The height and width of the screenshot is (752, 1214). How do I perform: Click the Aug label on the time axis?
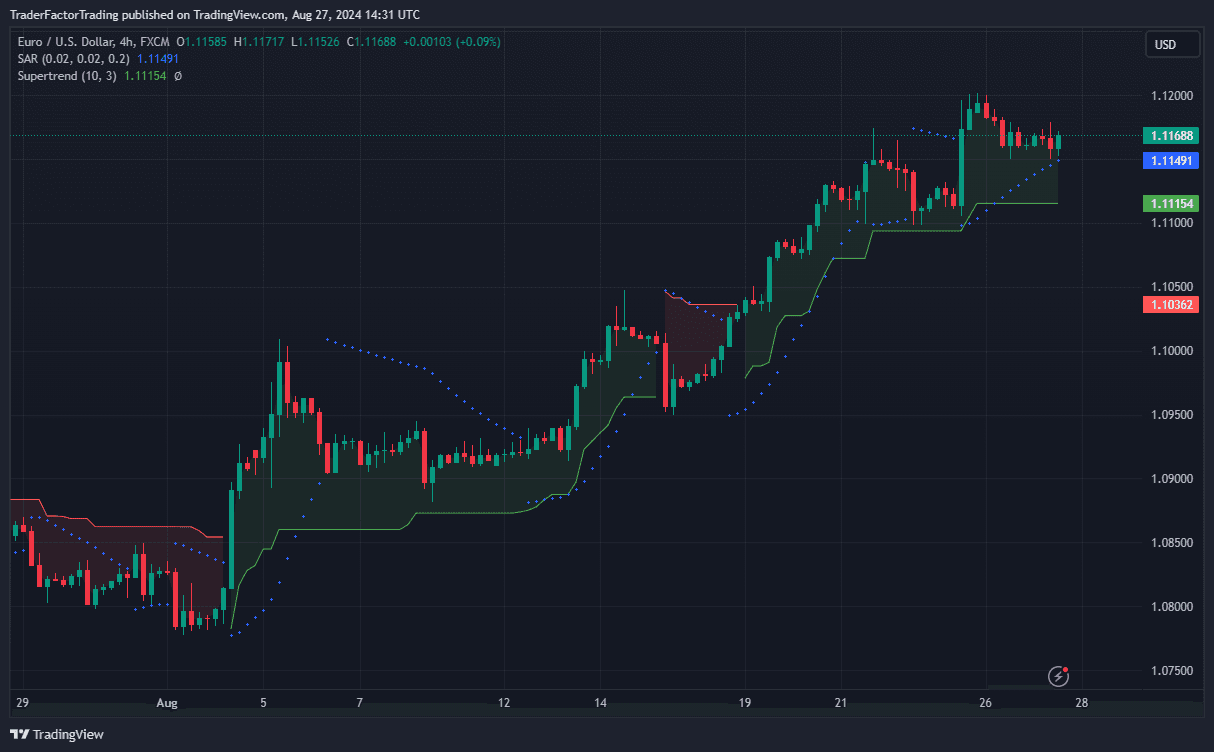pyautogui.click(x=167, y=703)
